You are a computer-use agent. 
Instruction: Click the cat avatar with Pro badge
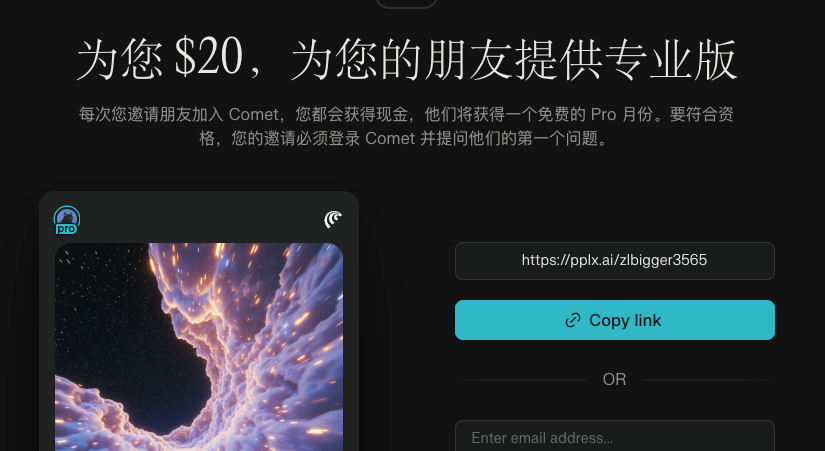pos(67,218)
